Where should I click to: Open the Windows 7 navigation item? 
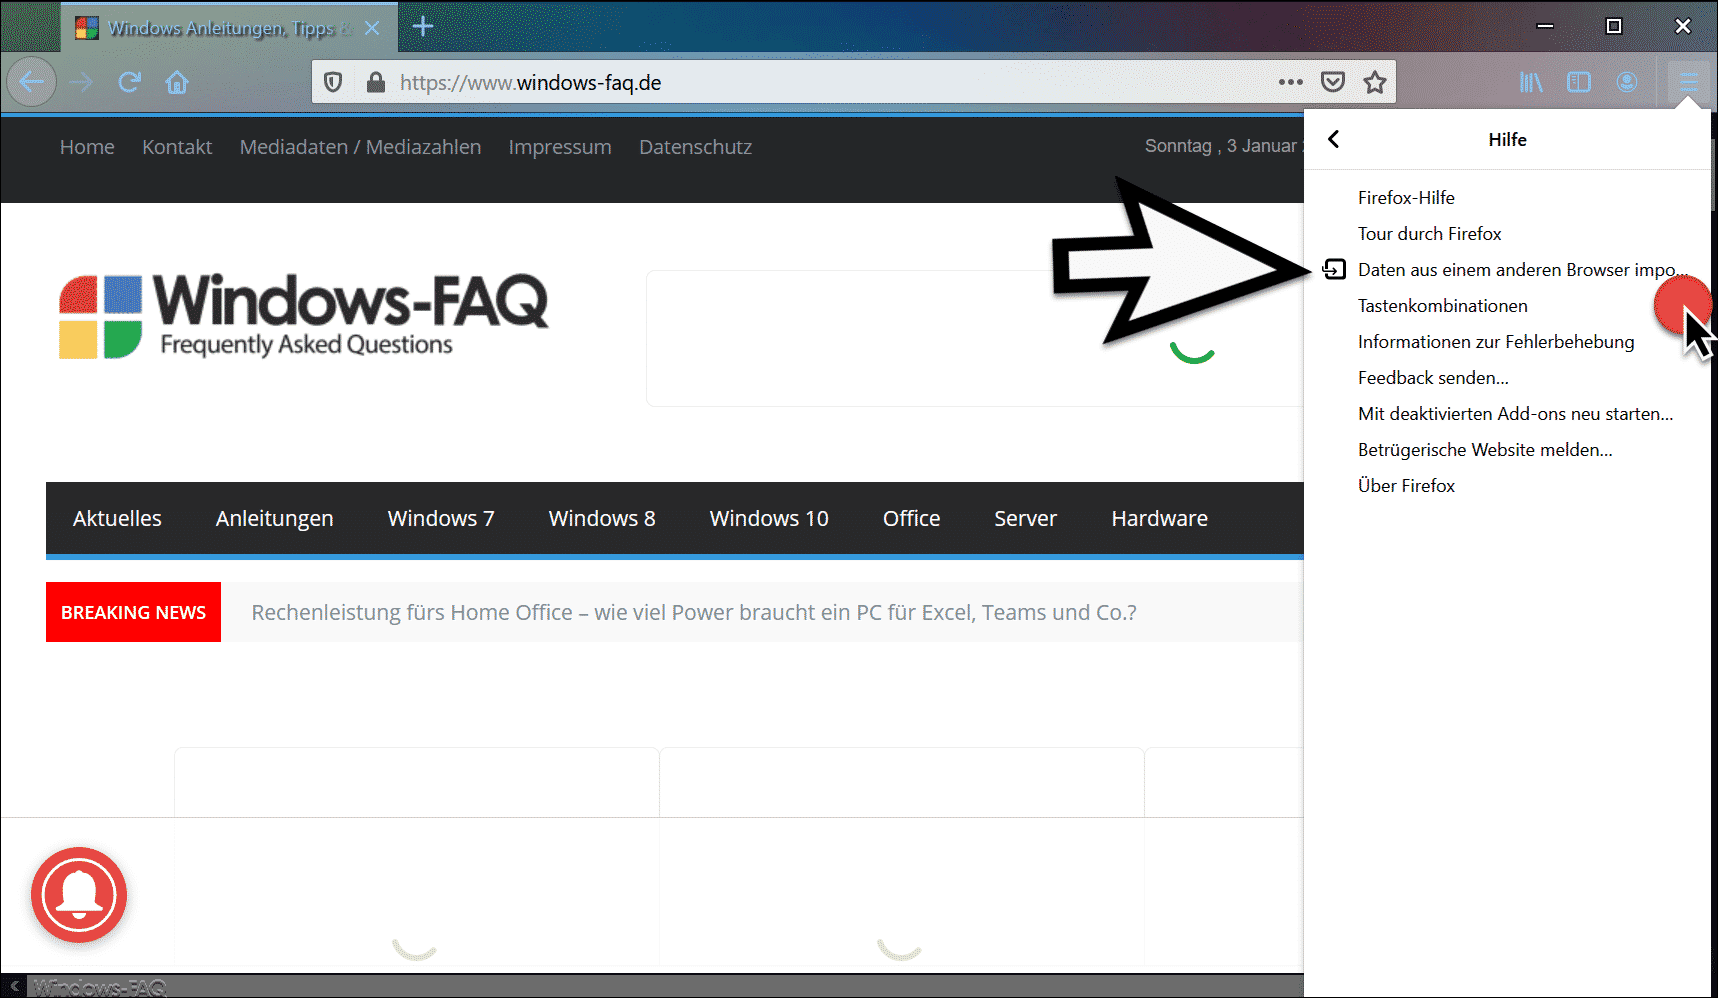(441, 518)
